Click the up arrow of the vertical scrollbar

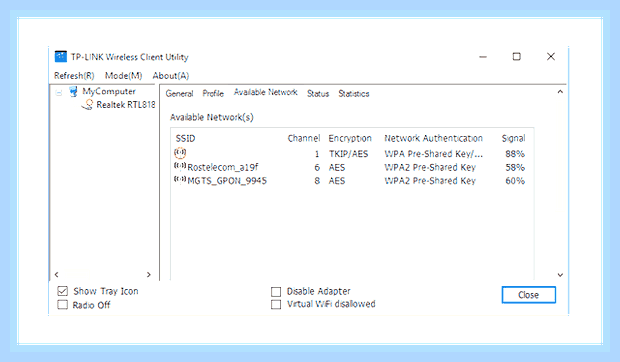560,92
